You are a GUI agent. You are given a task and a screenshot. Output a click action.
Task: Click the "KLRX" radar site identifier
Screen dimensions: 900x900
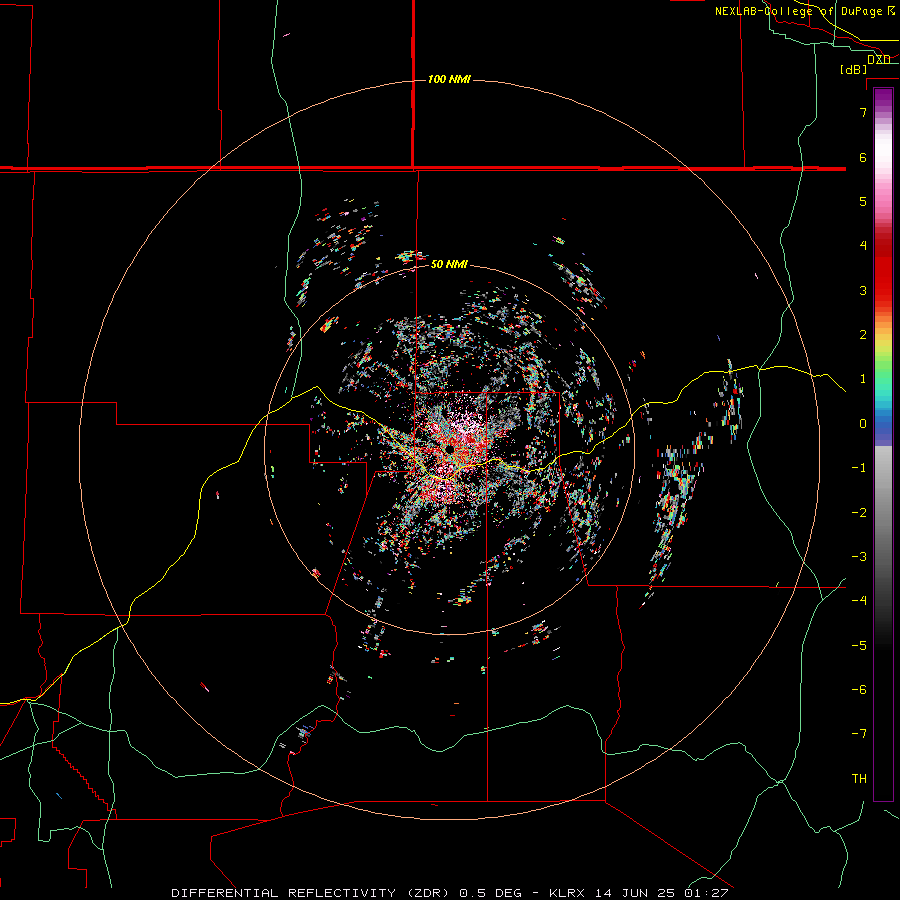(567, 893)
